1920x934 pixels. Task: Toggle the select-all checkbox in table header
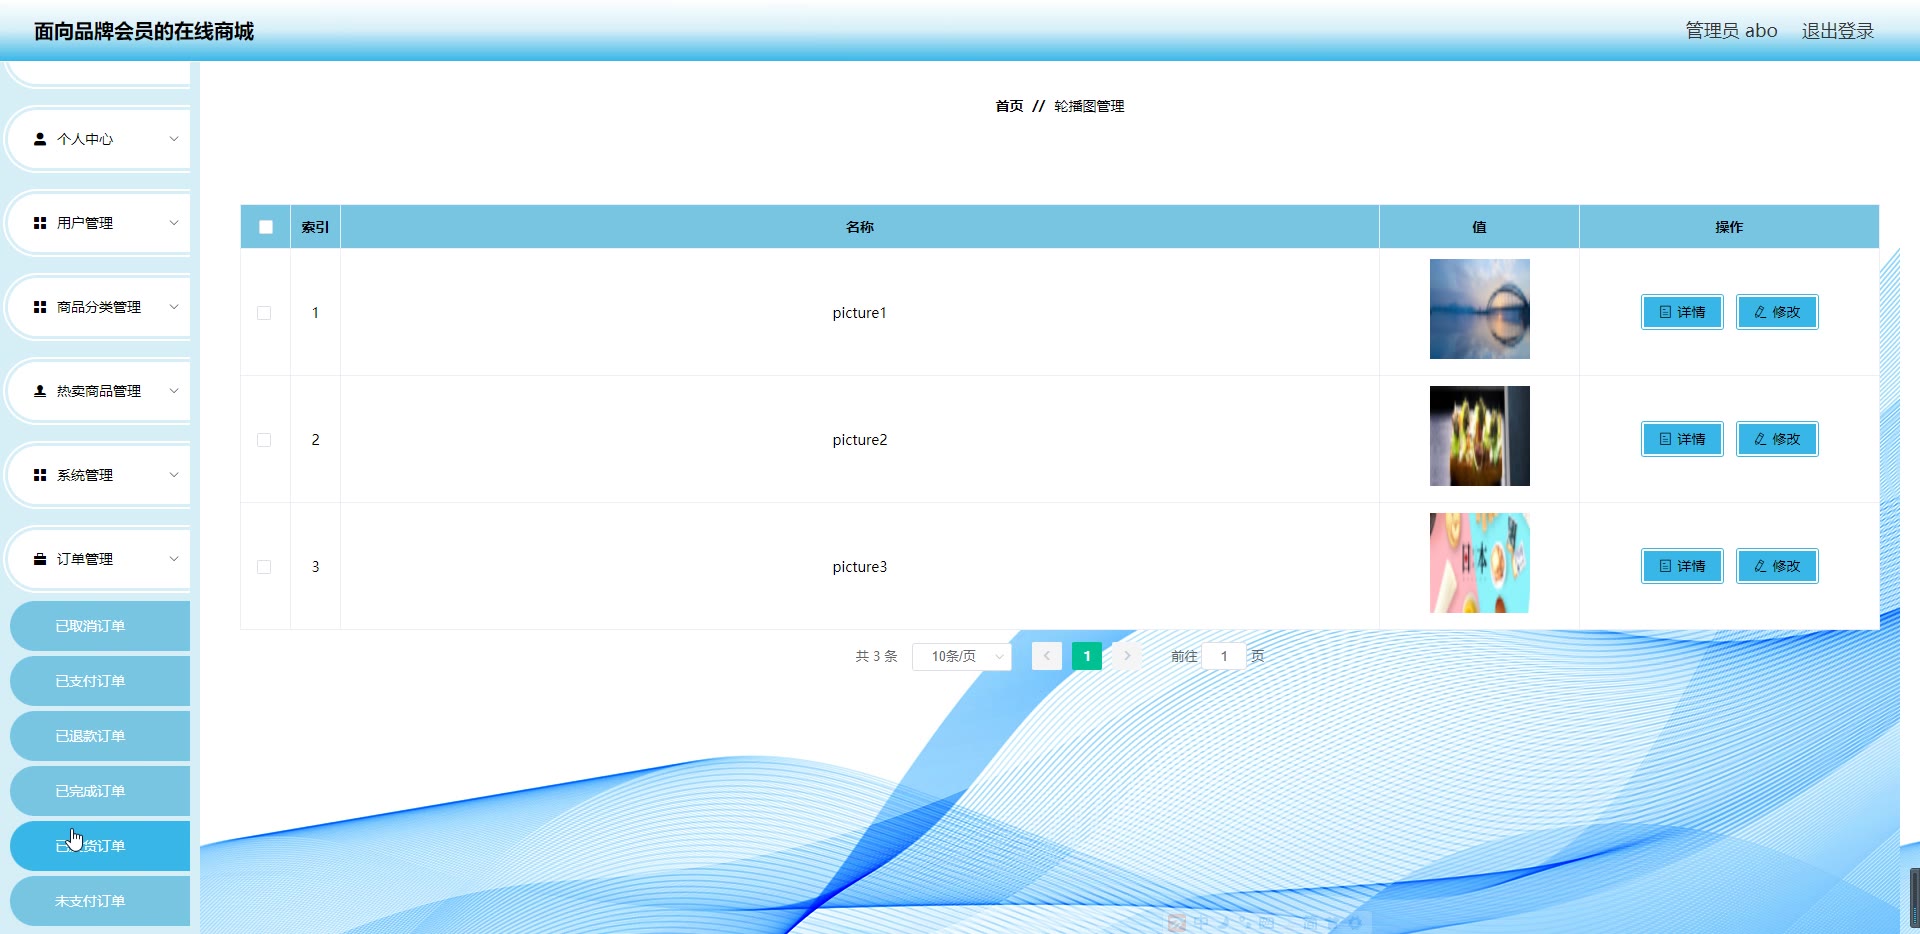[266, 227]
